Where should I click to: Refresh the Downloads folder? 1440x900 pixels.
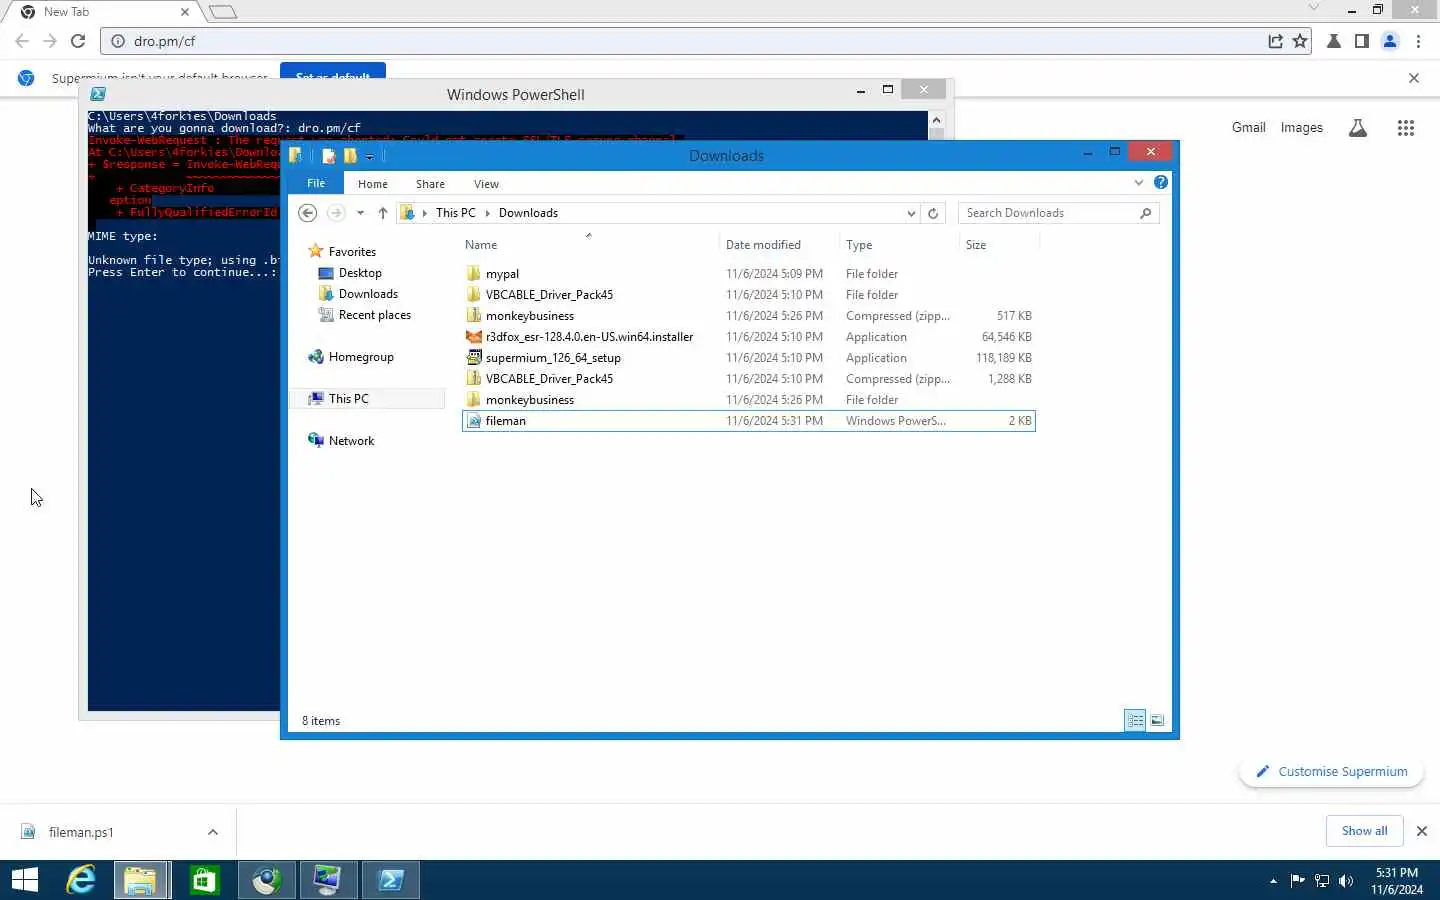pos(933,213)
